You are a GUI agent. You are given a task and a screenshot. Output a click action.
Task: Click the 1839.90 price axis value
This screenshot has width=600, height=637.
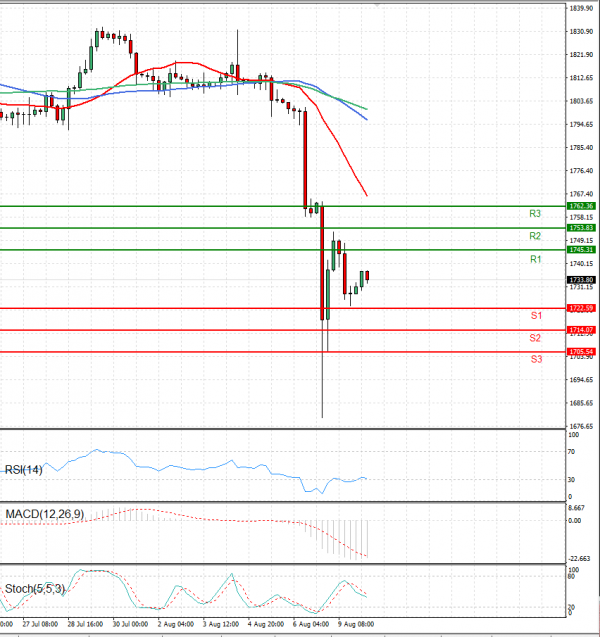581,8
